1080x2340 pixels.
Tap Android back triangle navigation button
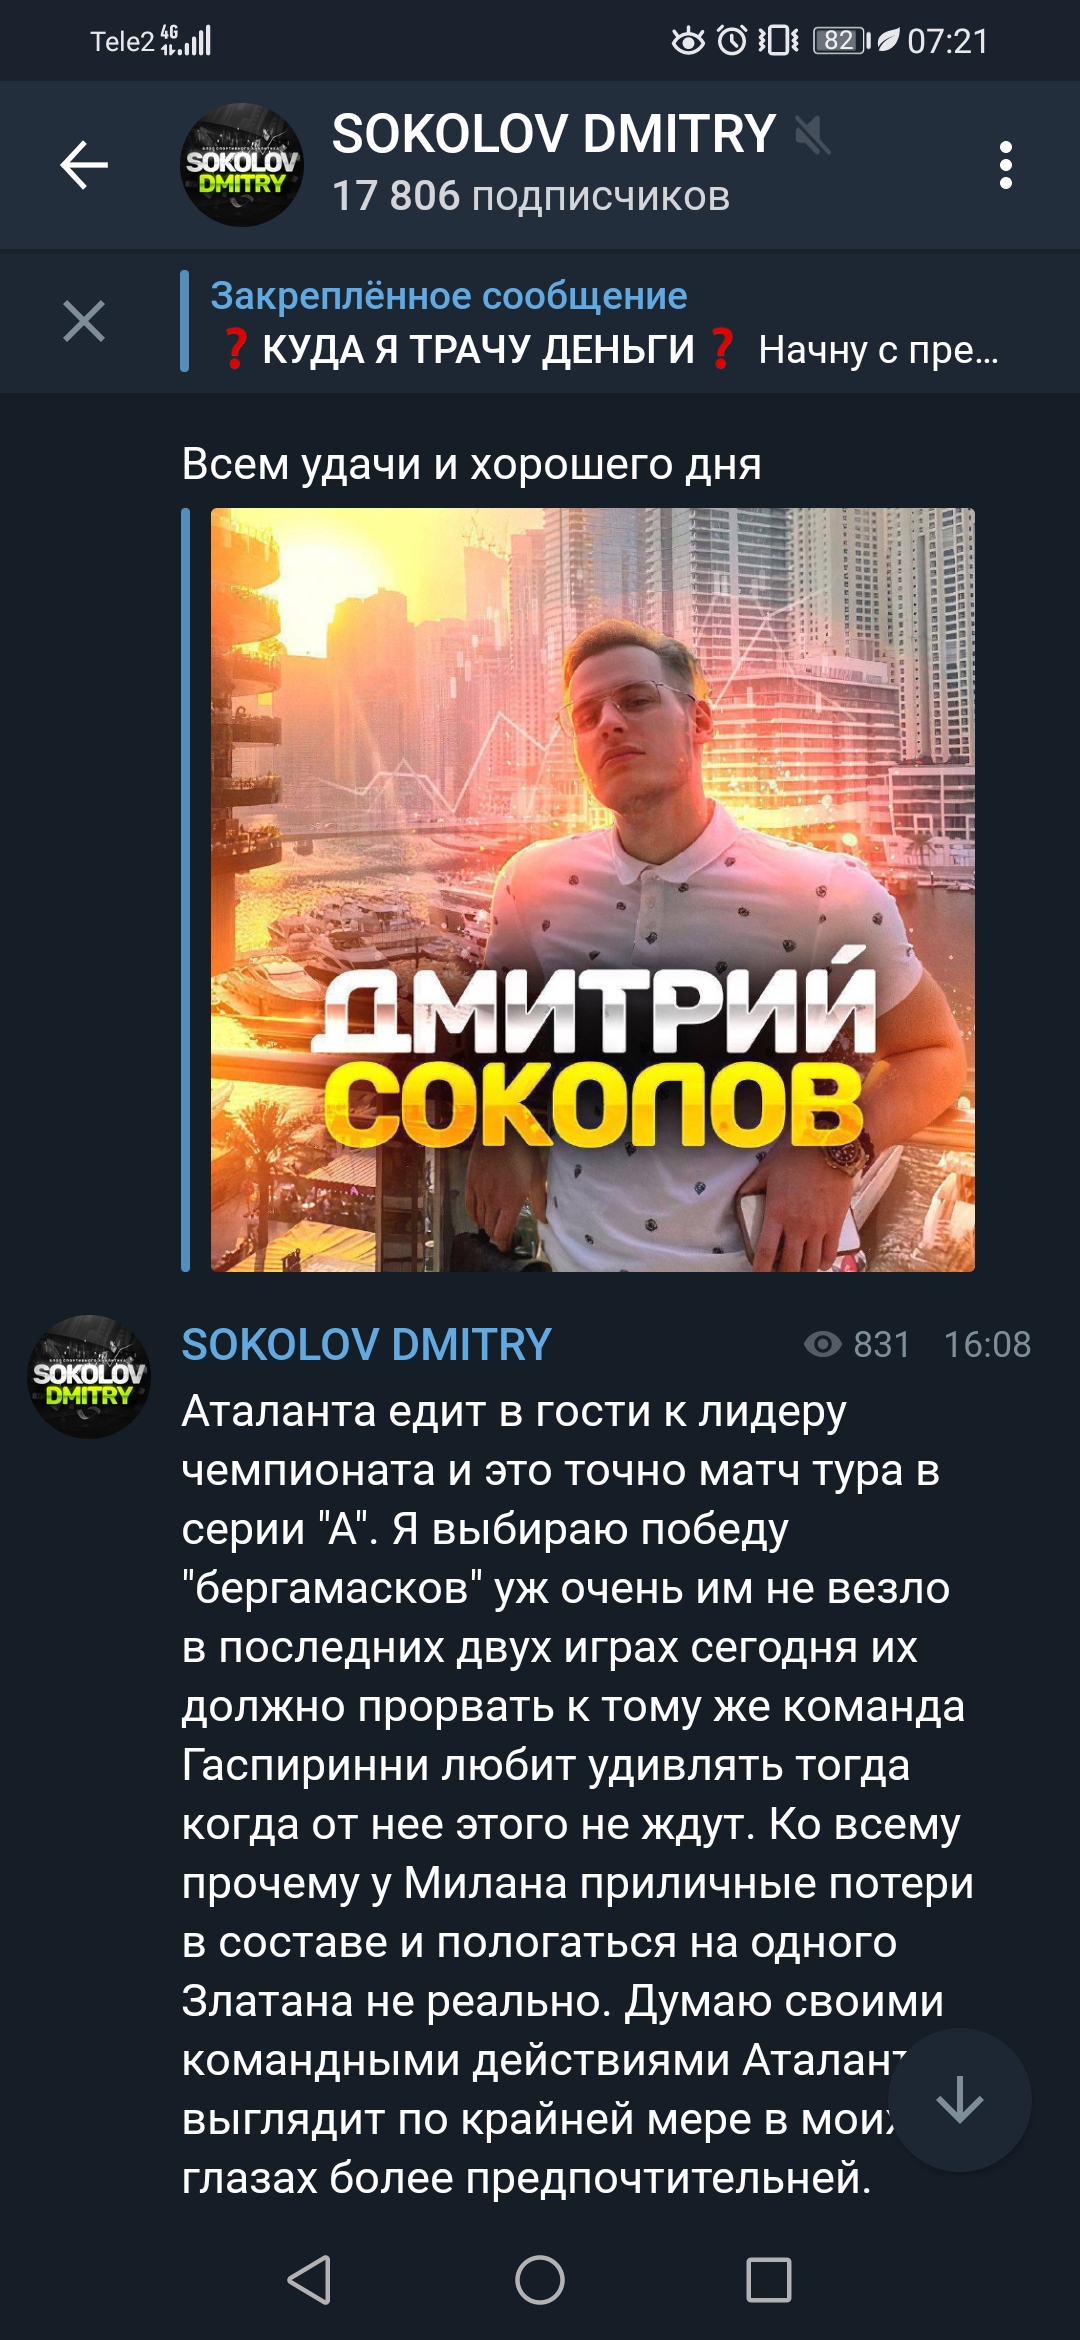pos(309,2280)
